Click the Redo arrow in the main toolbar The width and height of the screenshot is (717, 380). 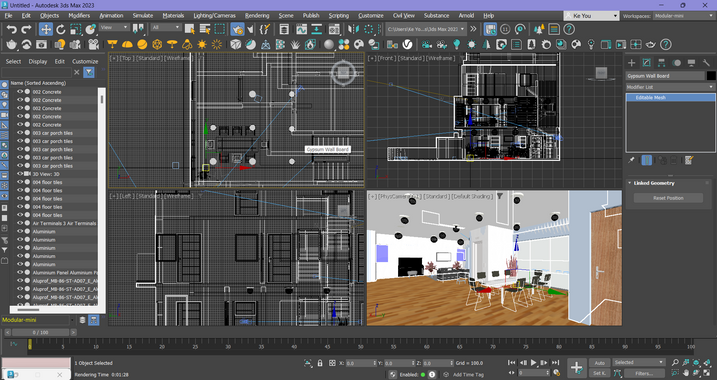(27, 30)
